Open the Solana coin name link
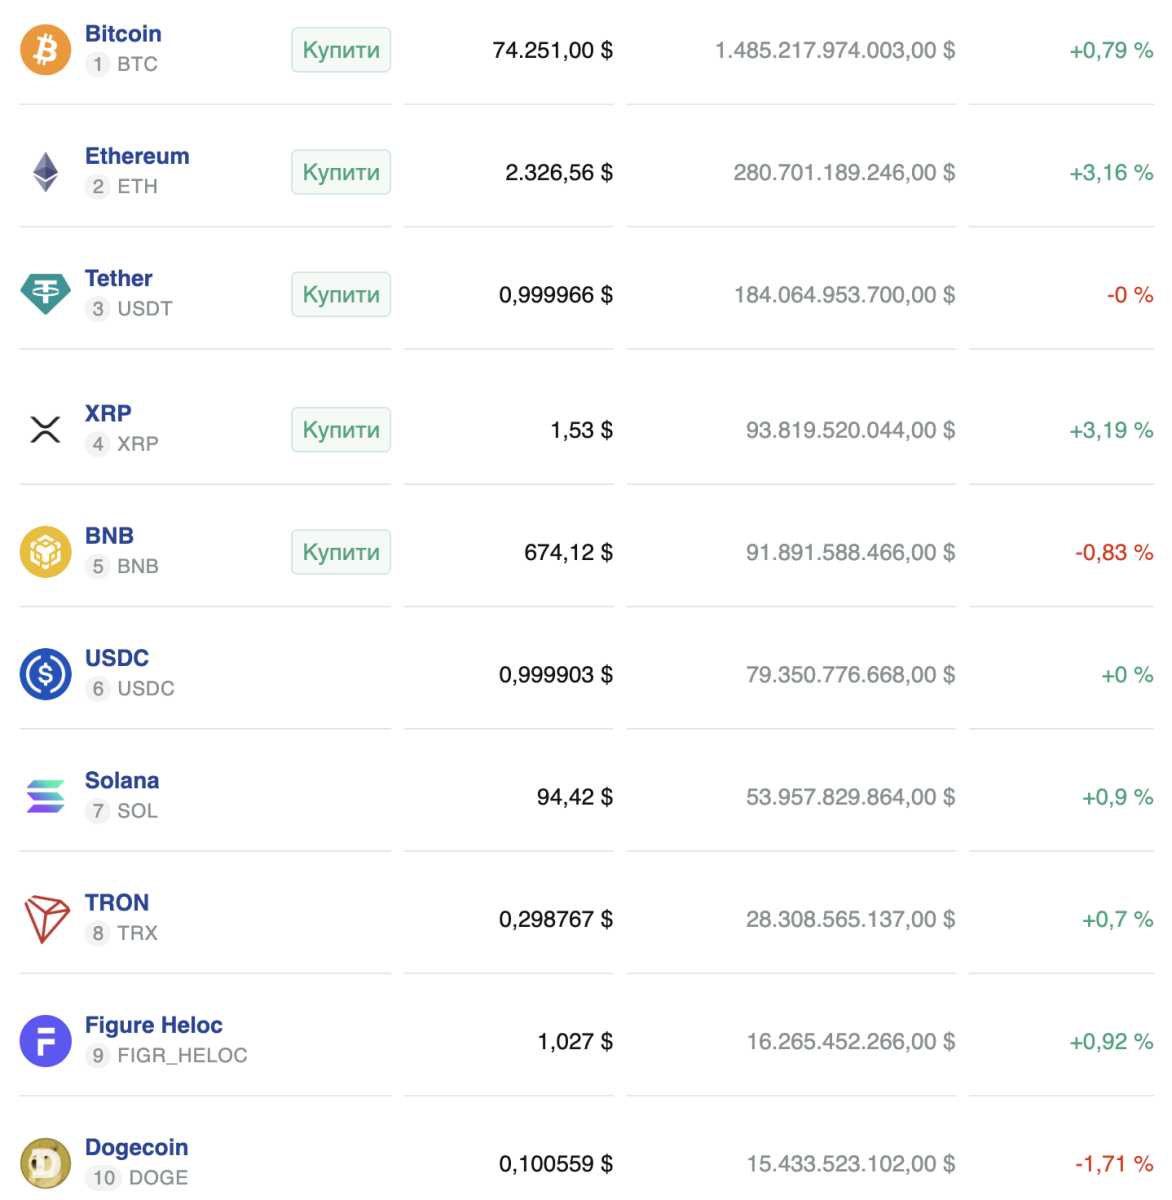 (x=122, y=780)
